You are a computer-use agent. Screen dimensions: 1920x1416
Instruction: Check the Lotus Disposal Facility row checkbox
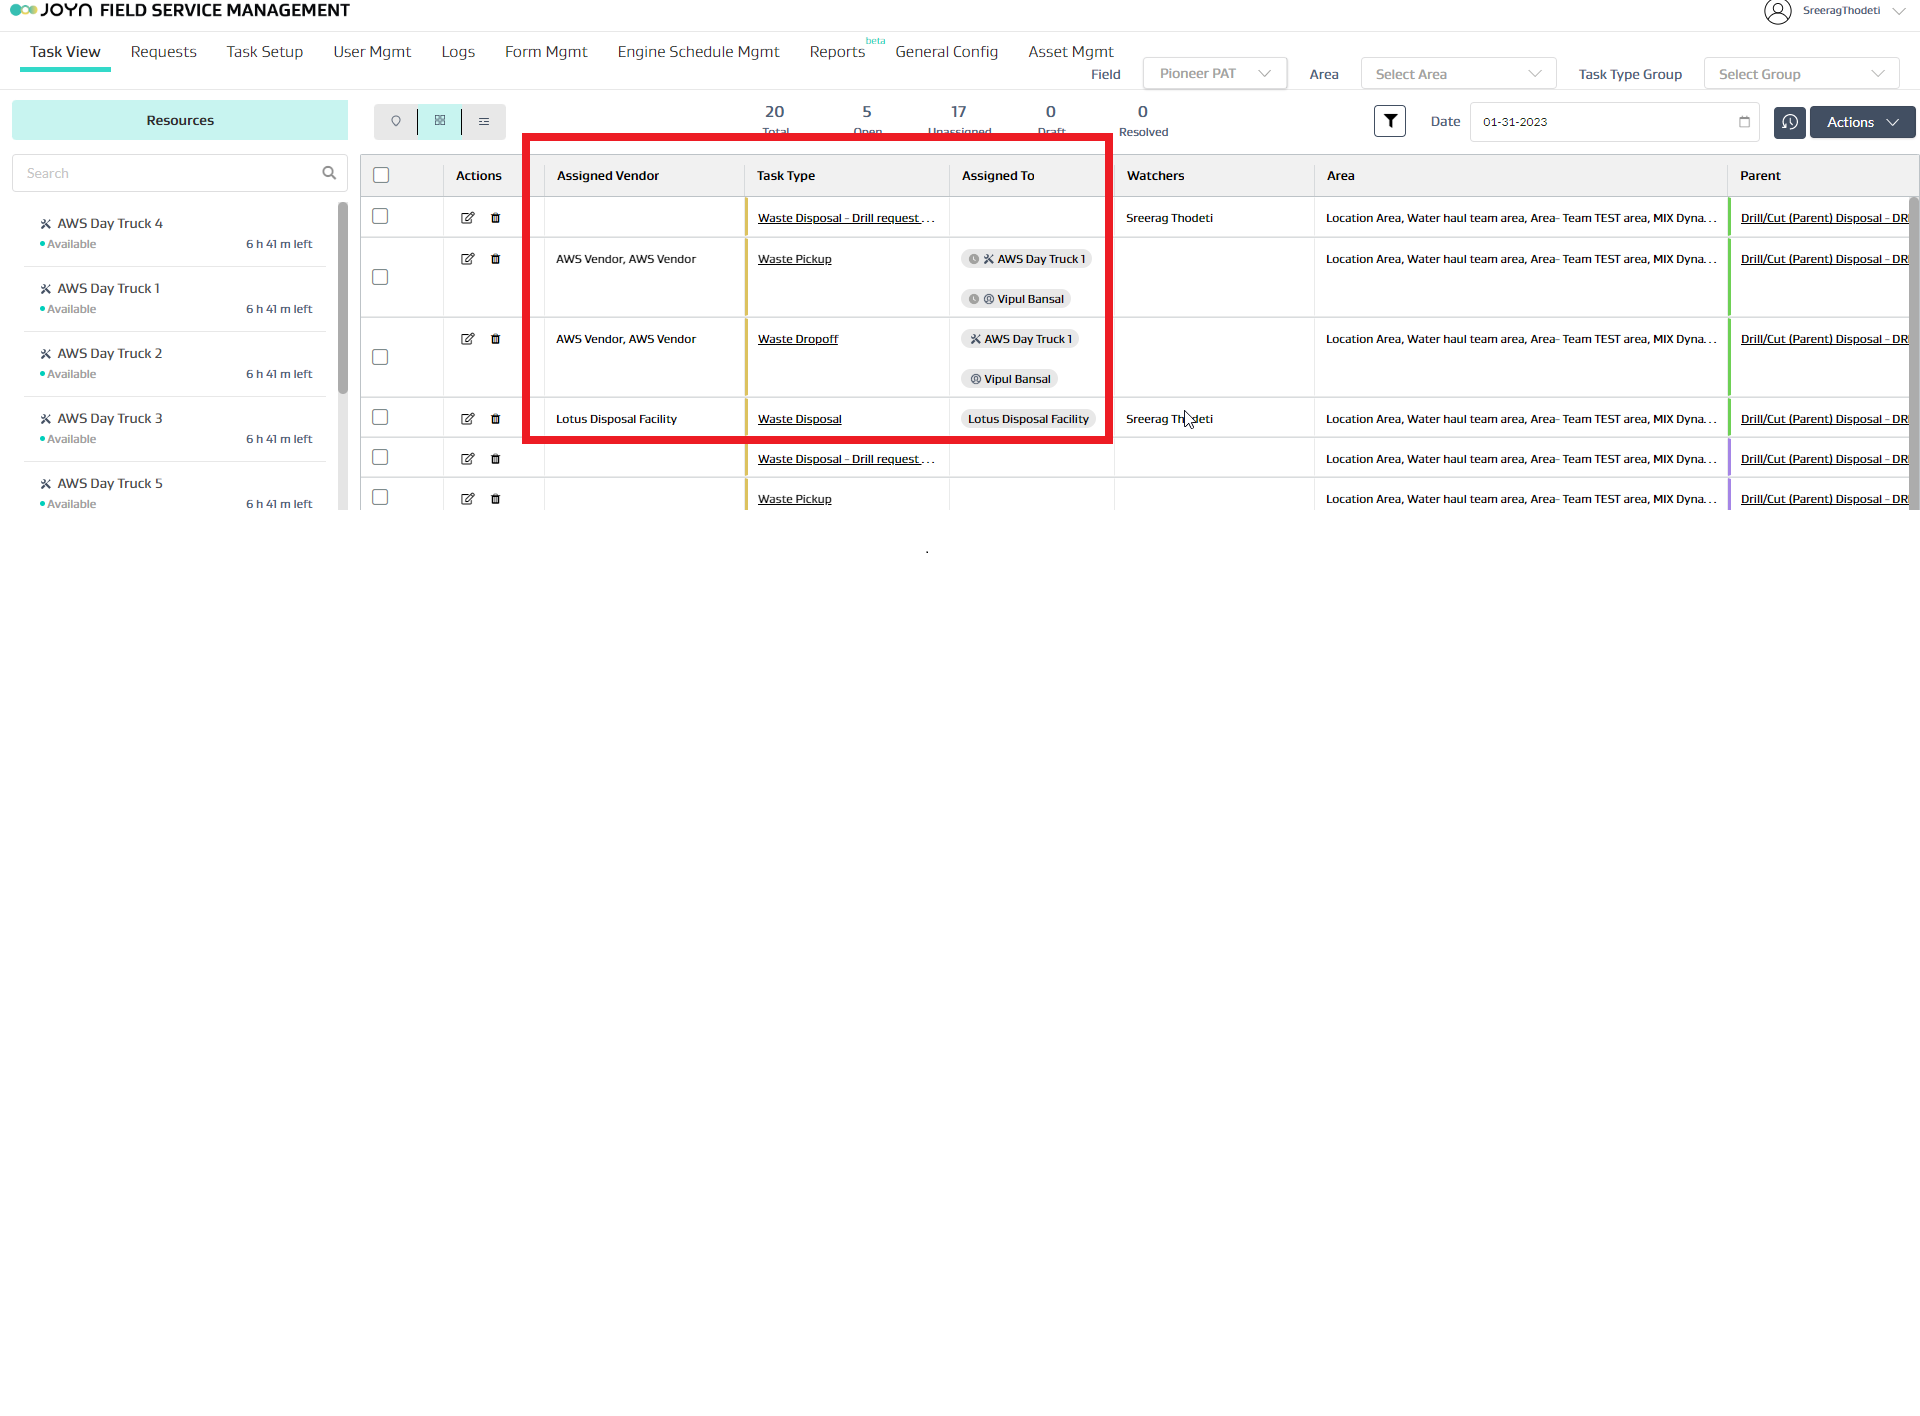click(x=380, y=417)
